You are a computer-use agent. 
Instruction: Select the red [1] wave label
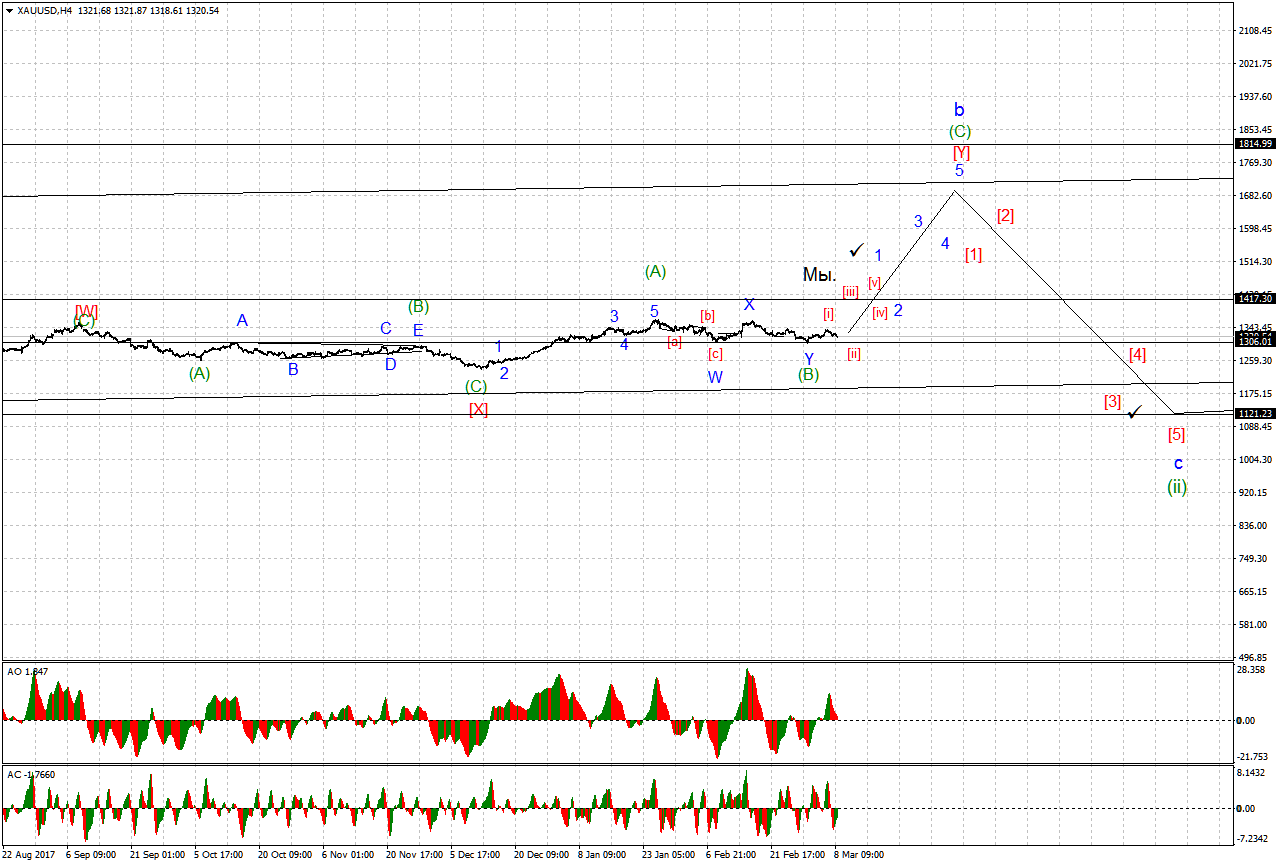point(973,255)
